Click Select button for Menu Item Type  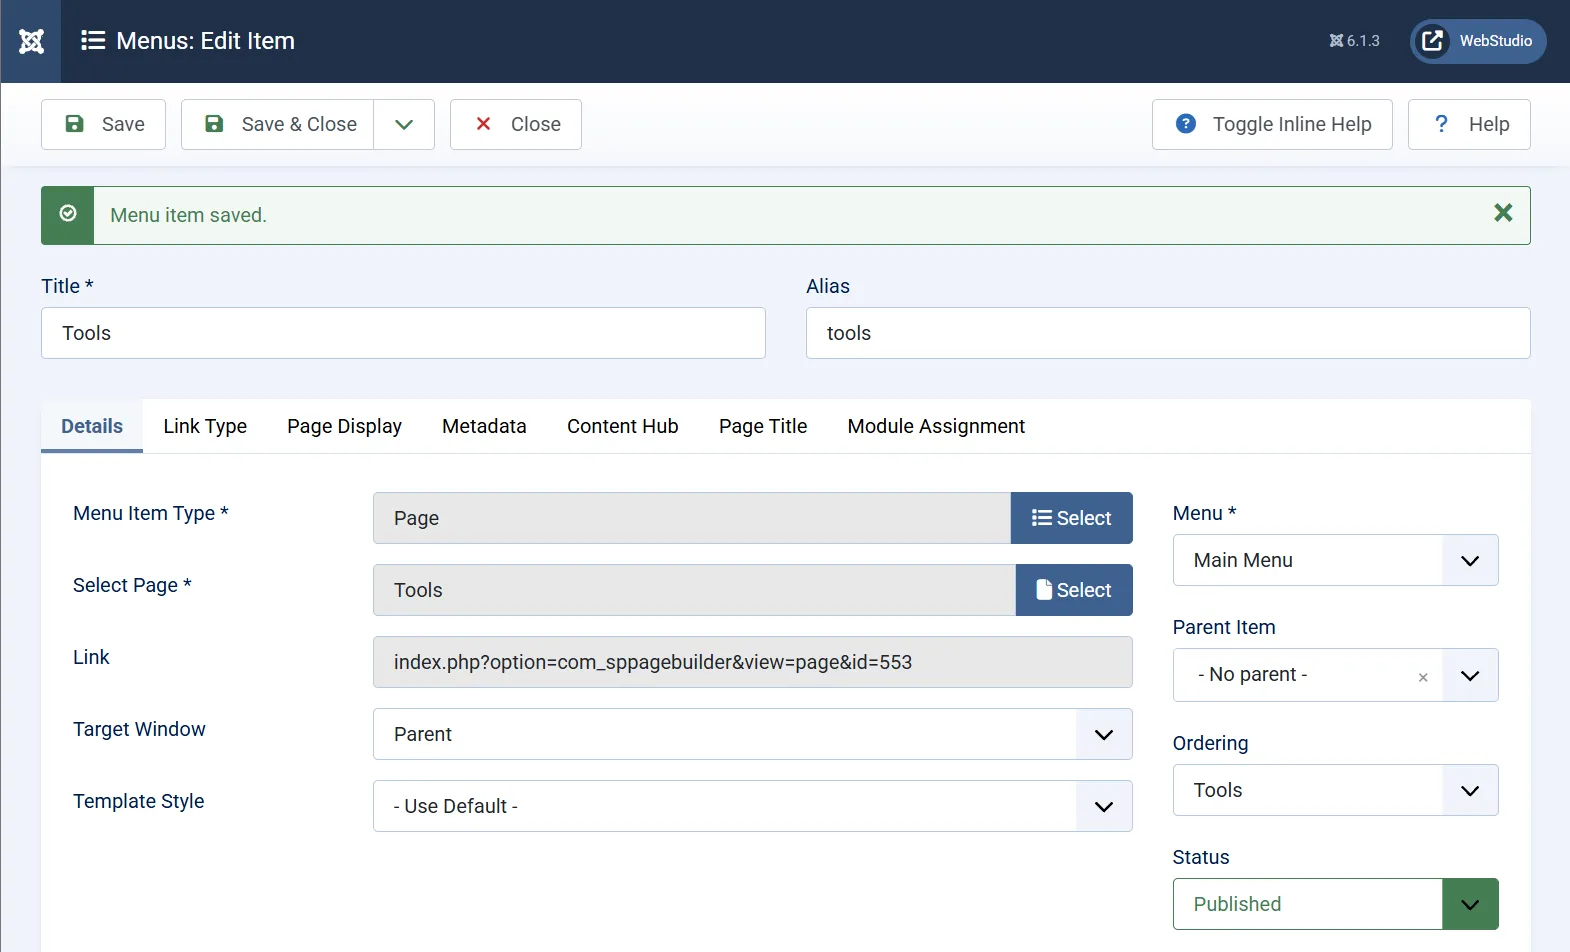1071,518
